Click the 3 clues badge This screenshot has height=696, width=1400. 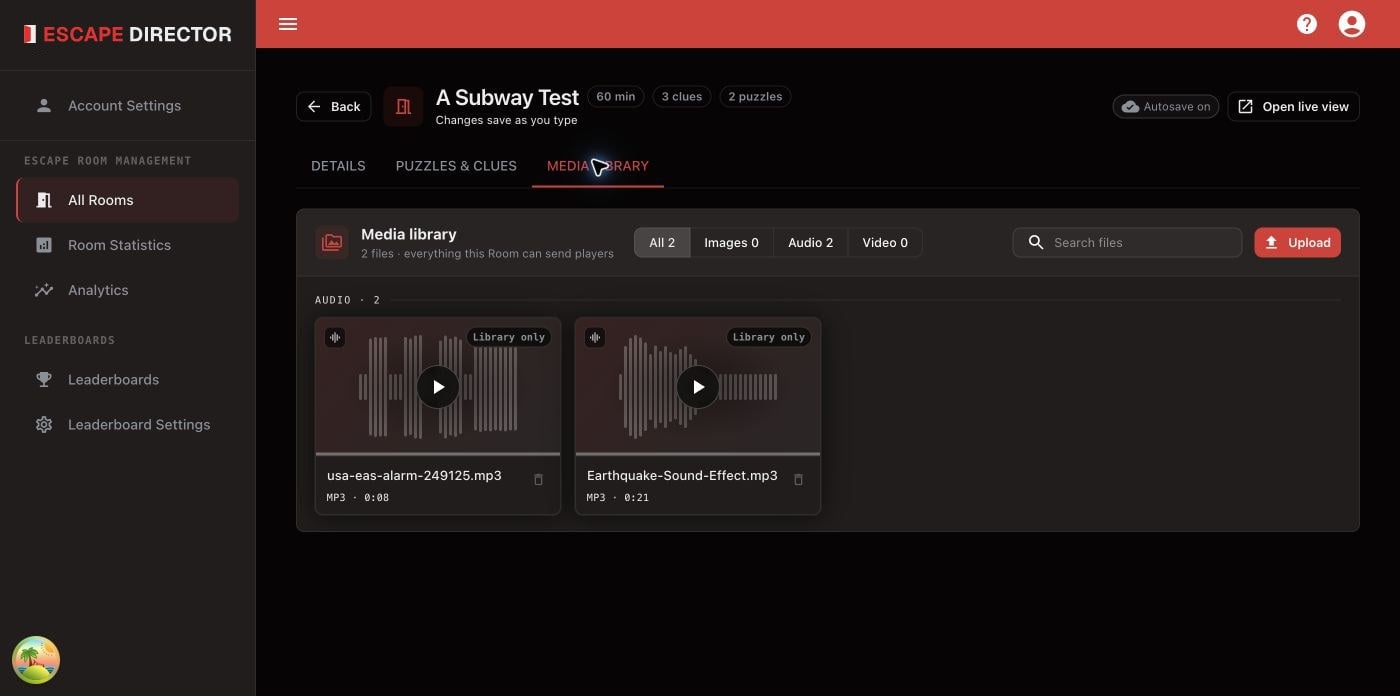click(682, 97)
